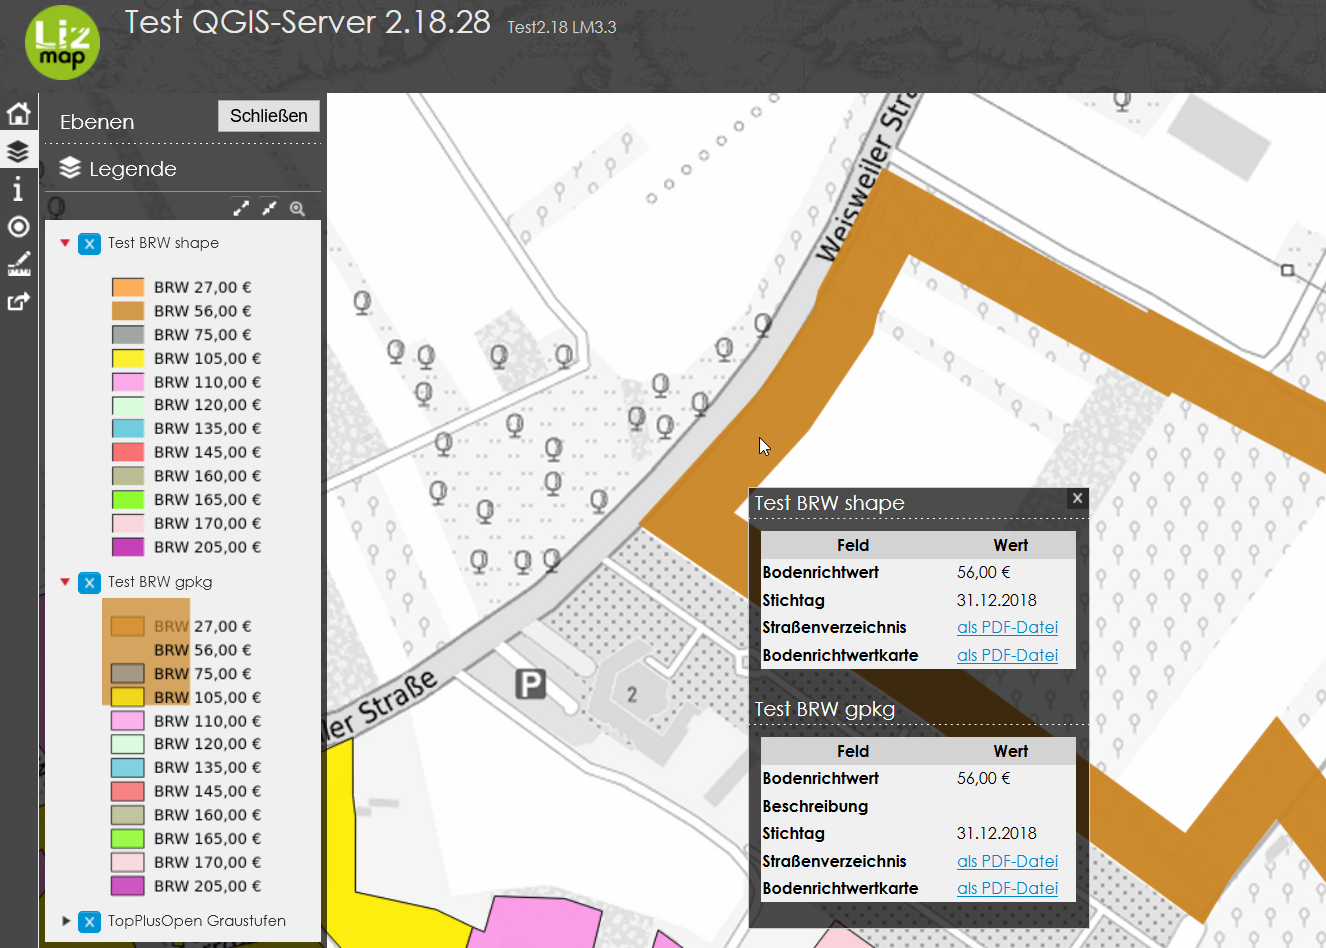This screenshot has width=1326, height=948.
Task: Click the geolocation circle icon in the sidebar
Action: (17, 227)
